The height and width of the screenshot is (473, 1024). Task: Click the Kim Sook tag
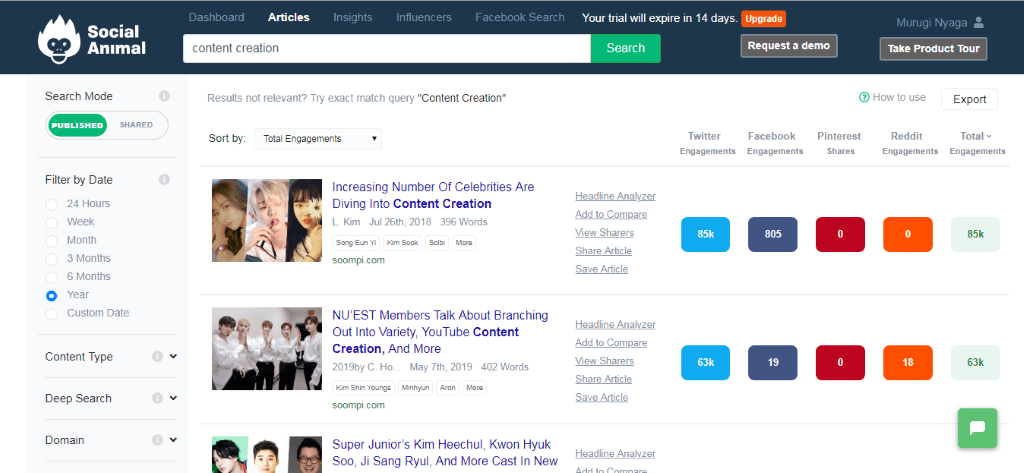click(402, 243)
